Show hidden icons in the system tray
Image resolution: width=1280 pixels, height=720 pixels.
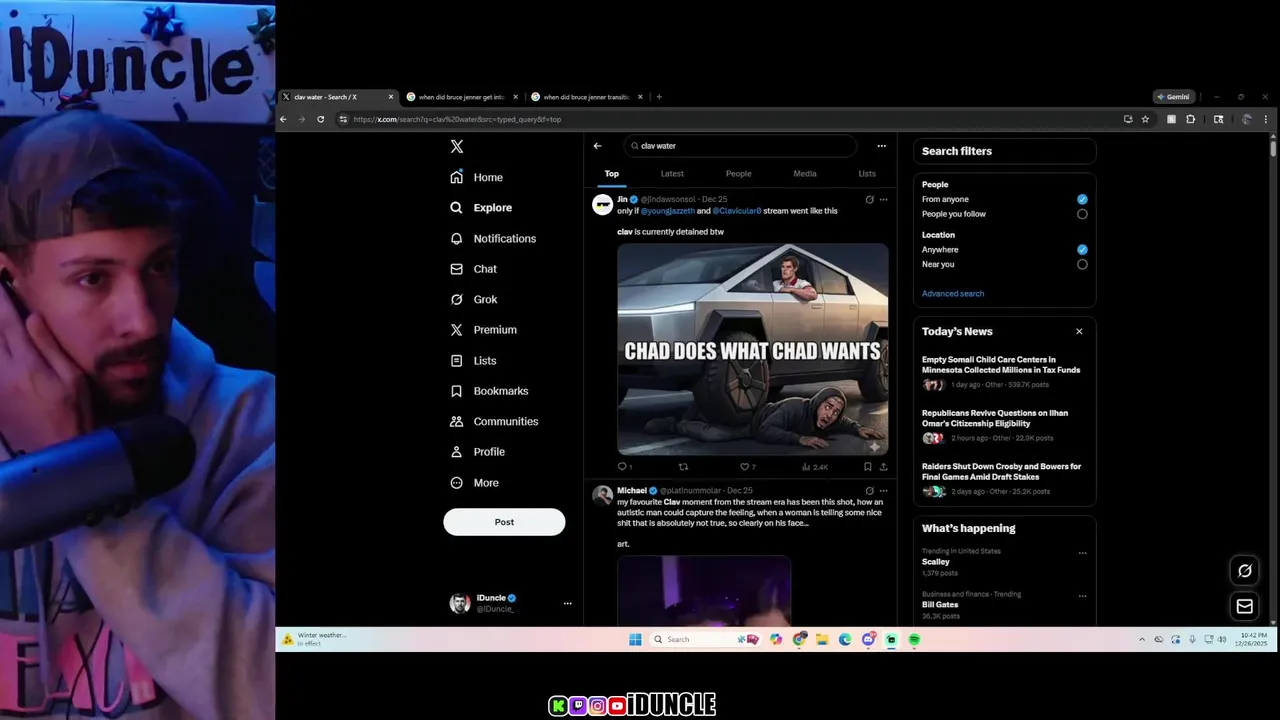(x=1141, y=639)
